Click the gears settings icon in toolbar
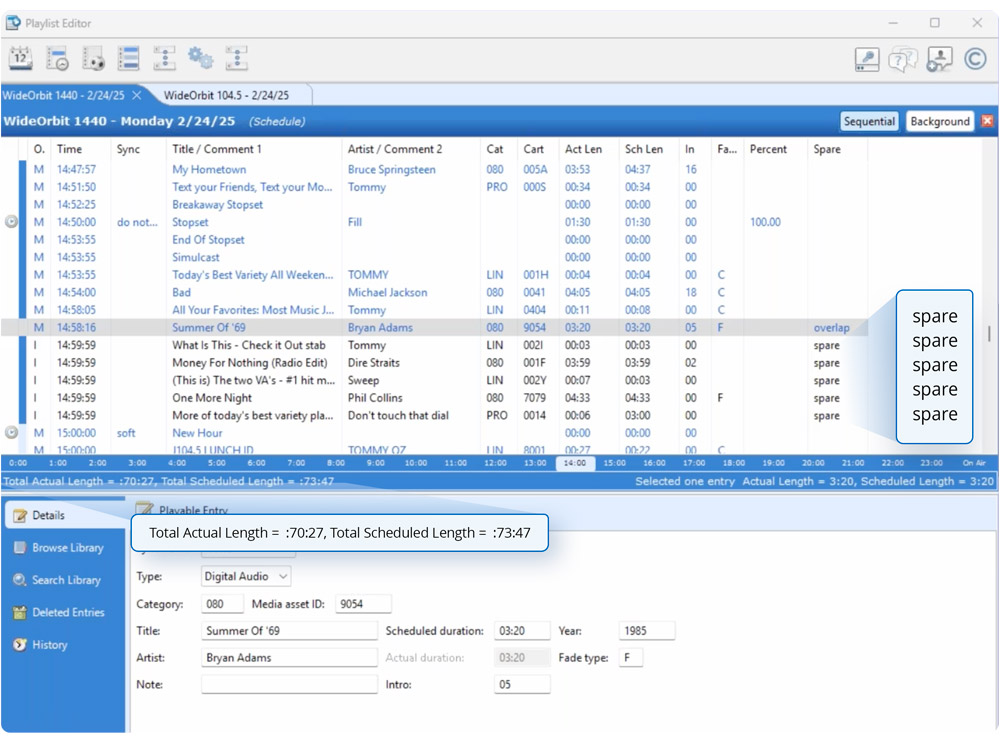 click(x=201, y=59)
